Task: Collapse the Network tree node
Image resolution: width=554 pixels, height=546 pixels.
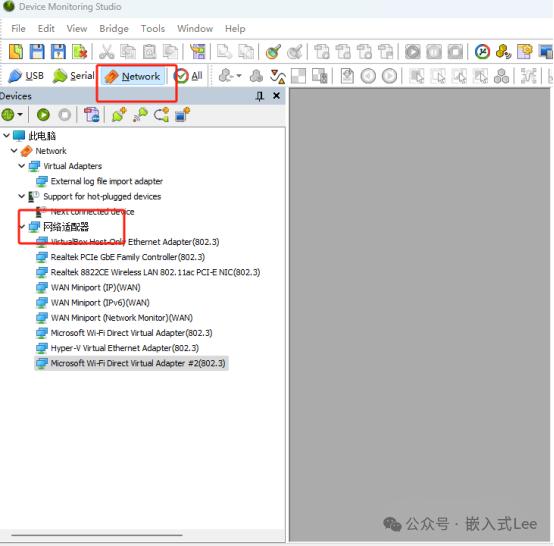Action: click(14, 151)
